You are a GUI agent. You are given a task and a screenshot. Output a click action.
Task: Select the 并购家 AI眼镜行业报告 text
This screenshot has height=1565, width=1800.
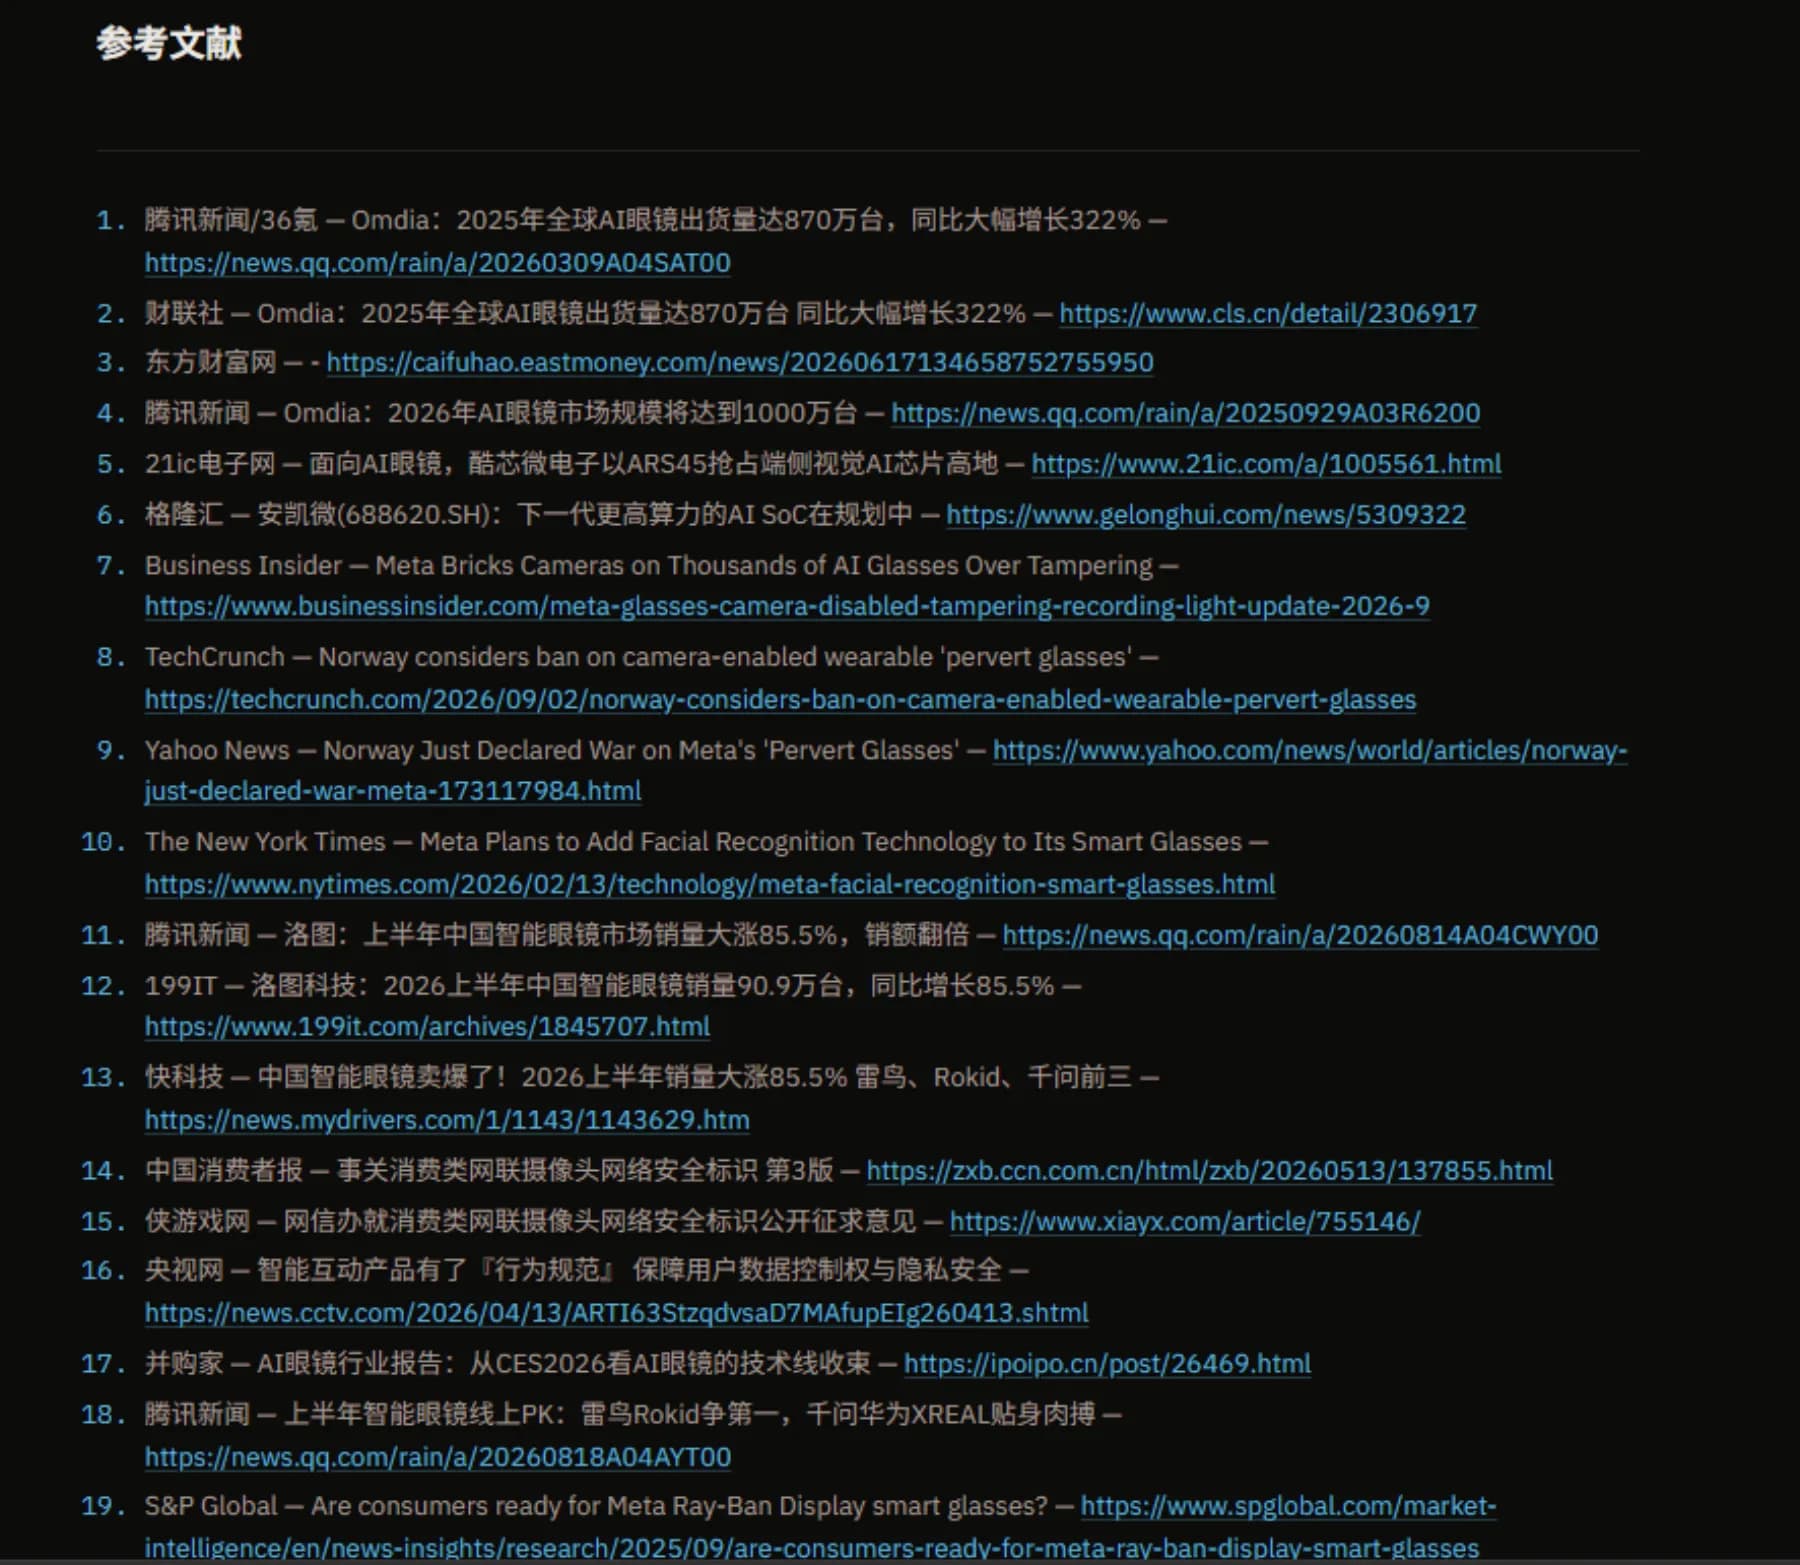(x=507, y=1364)
